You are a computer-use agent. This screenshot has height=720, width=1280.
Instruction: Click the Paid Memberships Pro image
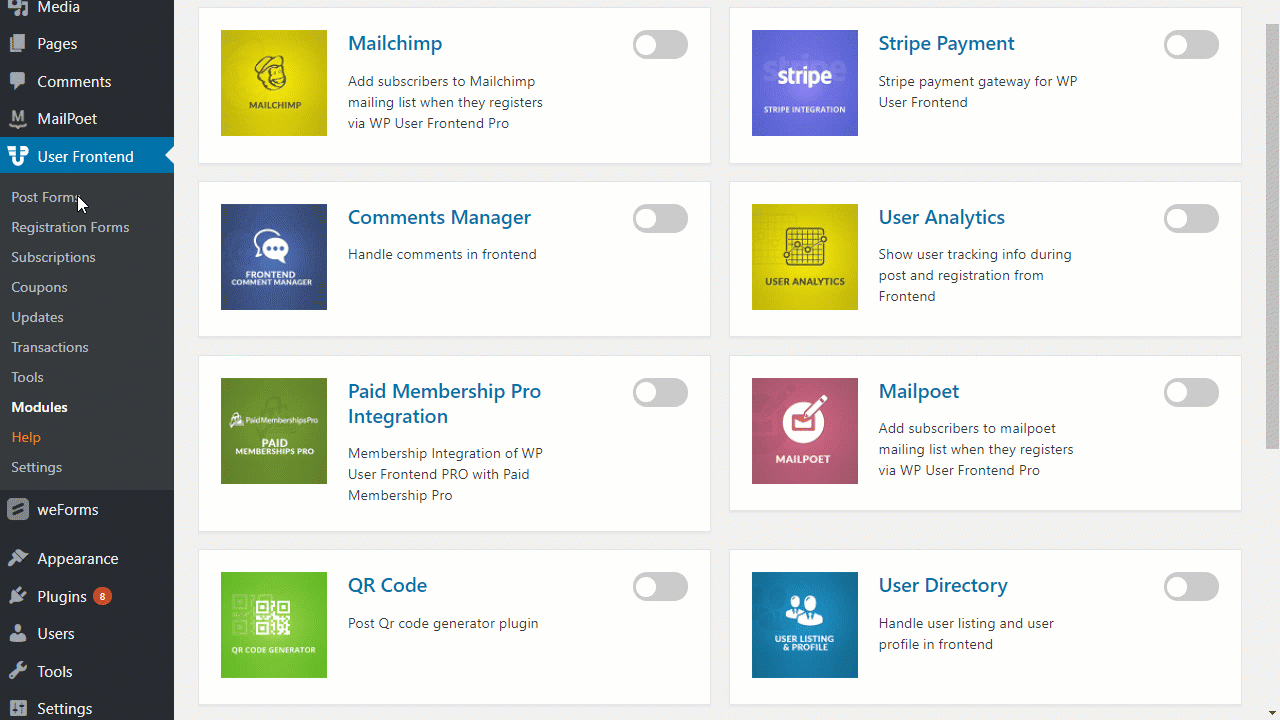[x=274, y=431]
